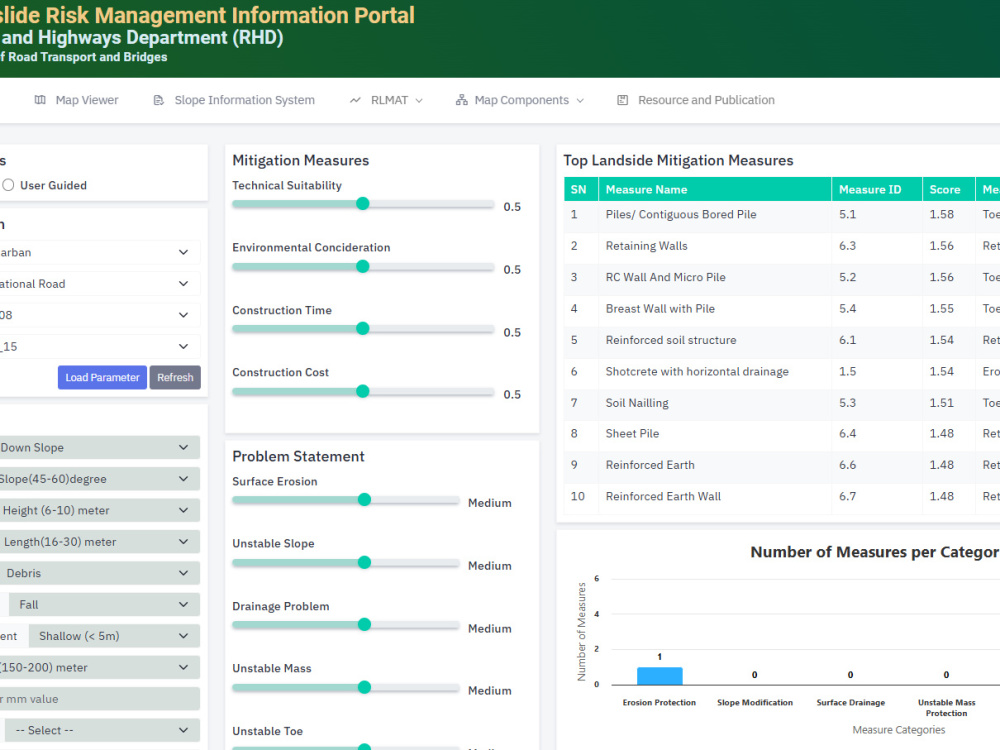Click the Technical Suitability slider handle
1000x750 pixels.
click(x=363, y=203)
